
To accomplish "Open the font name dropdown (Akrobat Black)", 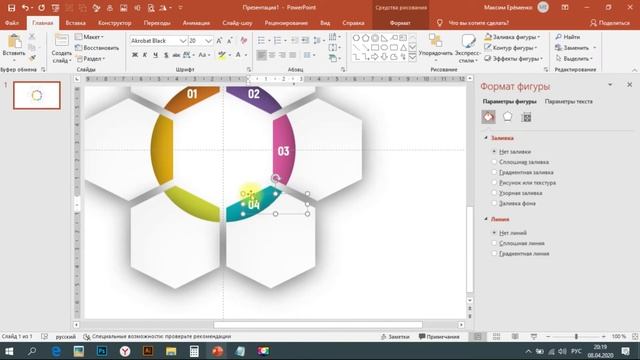I will [182, 40].
